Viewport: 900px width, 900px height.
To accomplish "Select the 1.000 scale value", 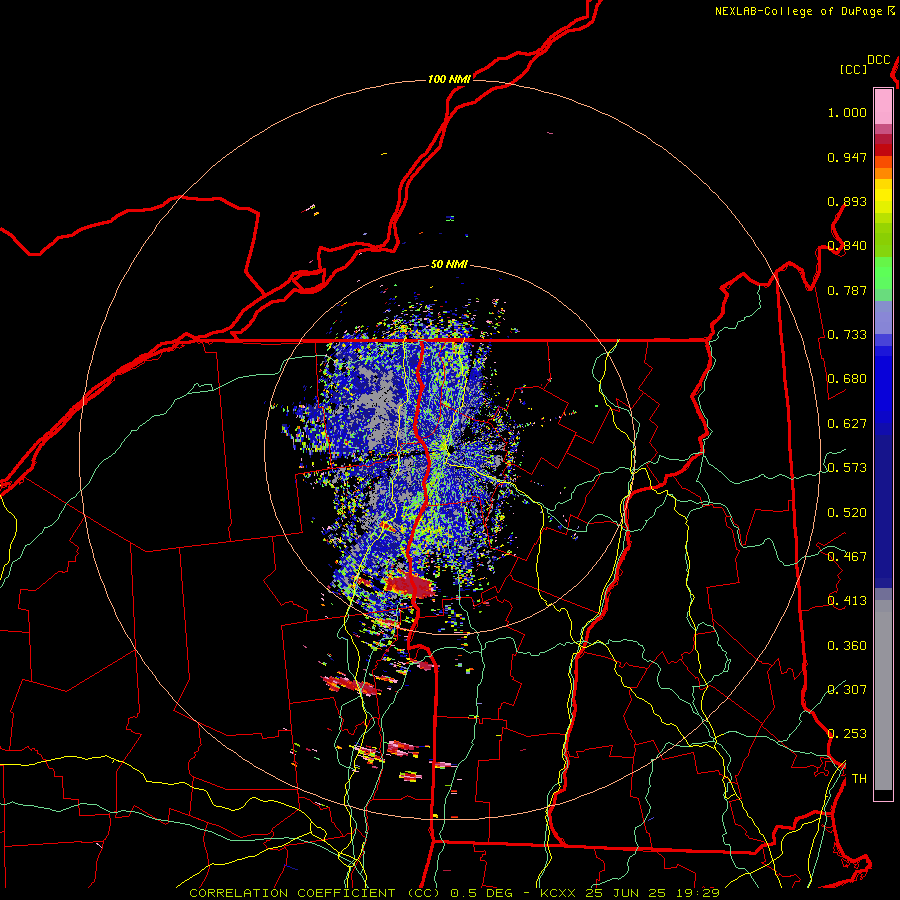I will 847,112.
